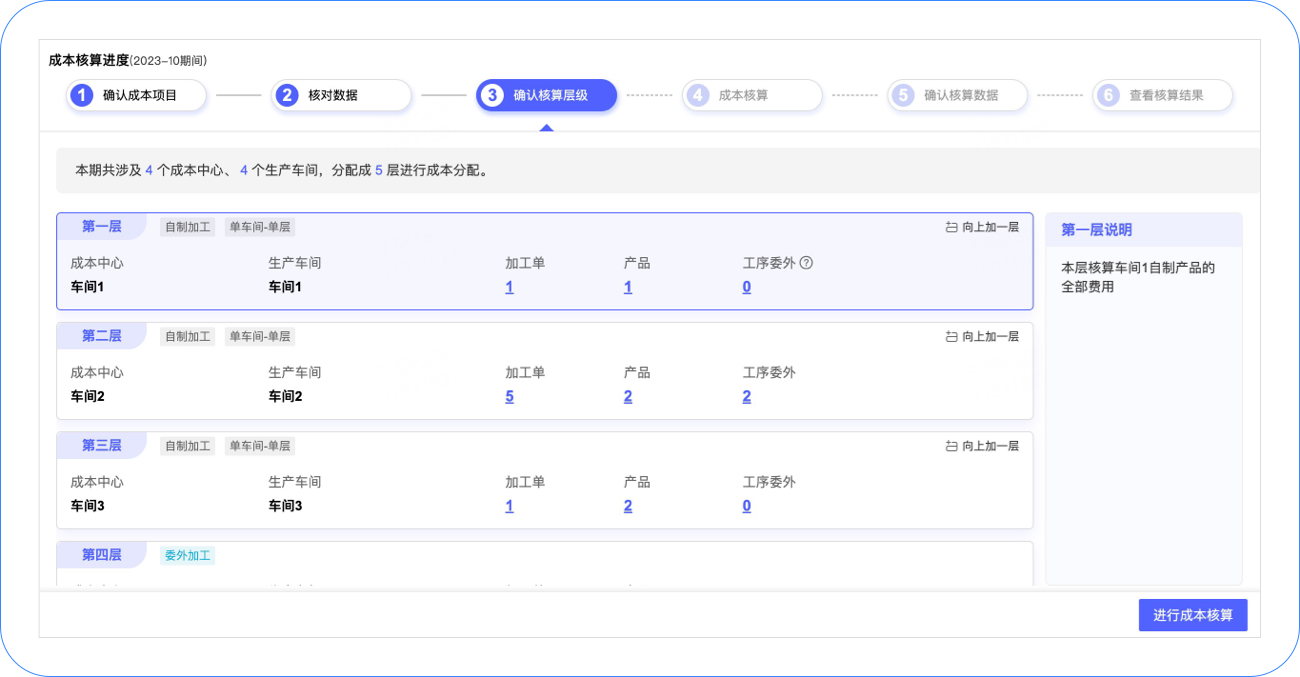This screenshot has height=677, width=1300.
Task: Open step 4 成本核算
Action: coord(752,95)
